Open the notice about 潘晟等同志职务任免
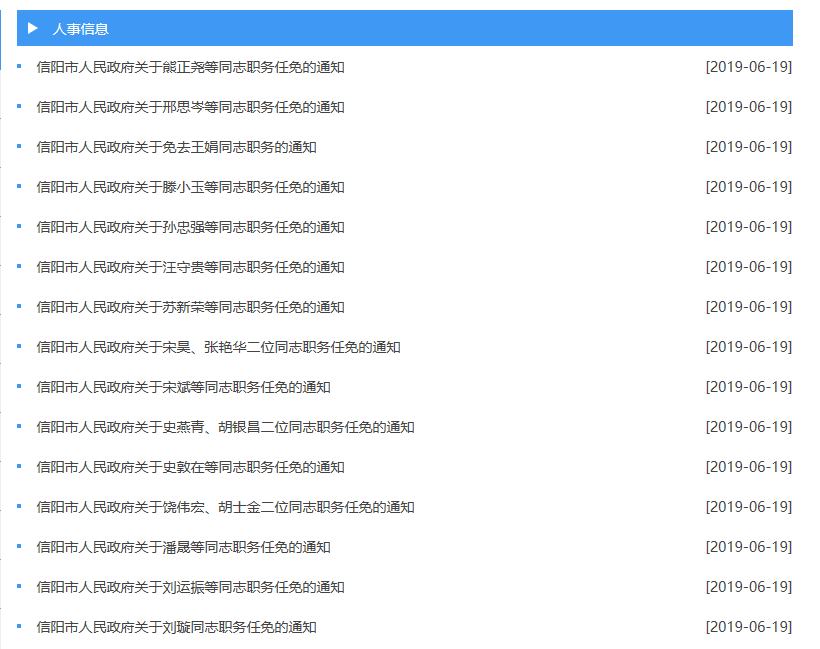Viewport: 820px width, 649px height. [x=184, y=547]
